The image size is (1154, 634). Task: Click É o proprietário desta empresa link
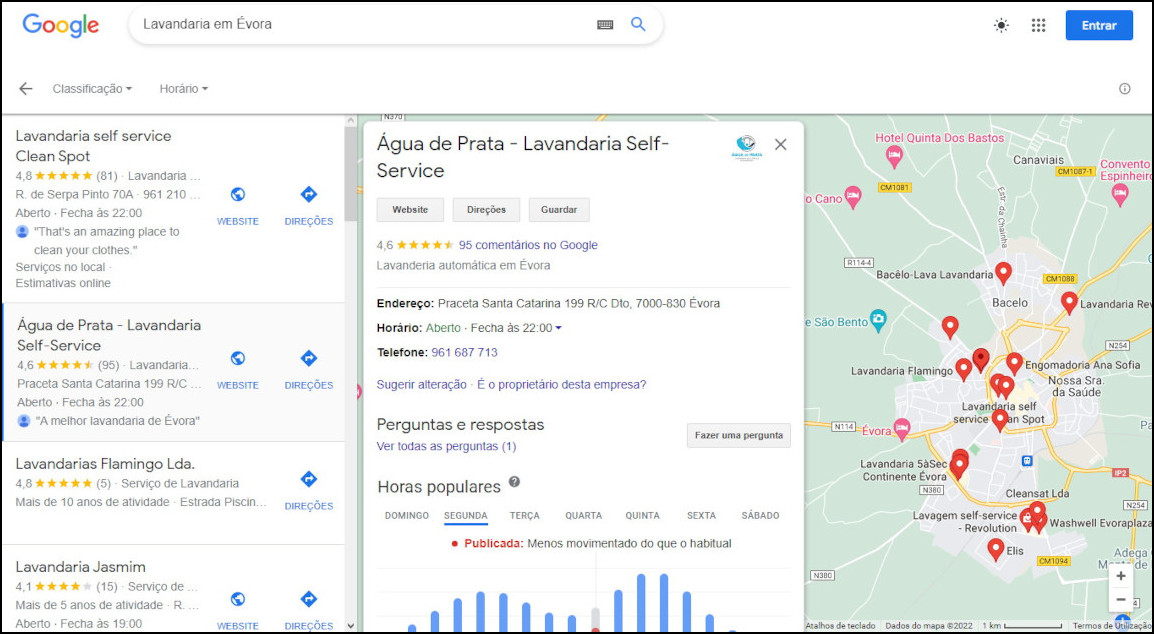562,384
